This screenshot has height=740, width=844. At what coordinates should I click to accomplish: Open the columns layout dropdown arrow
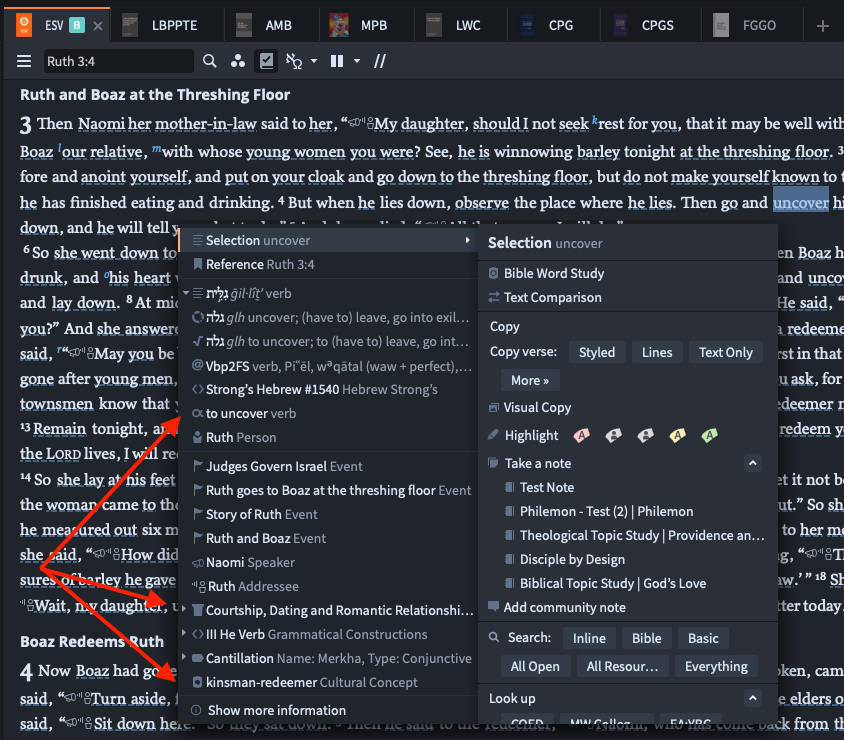pyautogui.click(x=357, y=61)
